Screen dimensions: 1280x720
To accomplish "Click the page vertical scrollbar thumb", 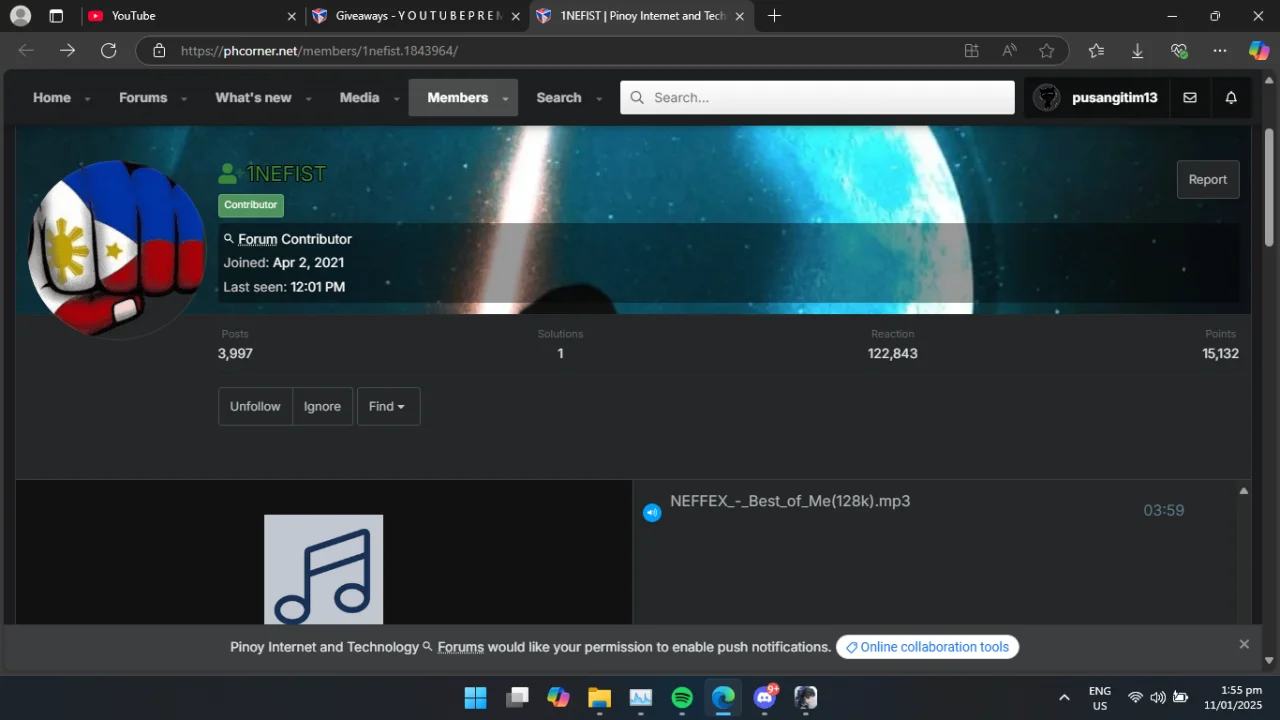I will (1269, 187).
